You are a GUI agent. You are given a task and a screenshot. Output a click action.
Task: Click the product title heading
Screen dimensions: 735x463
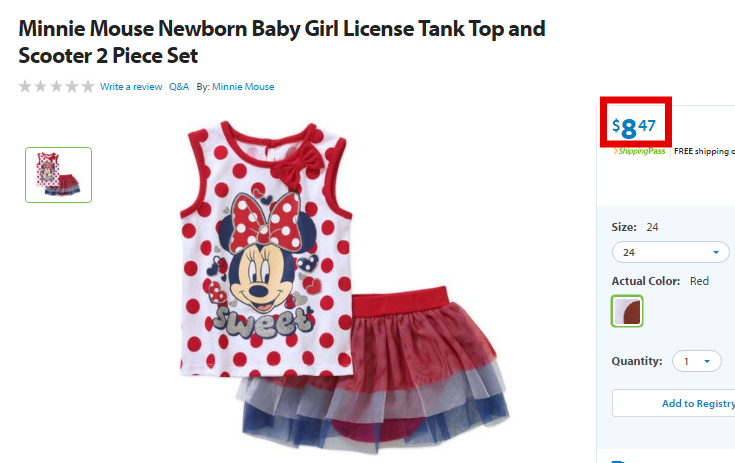pyautogui.click(x=282, y=42)
